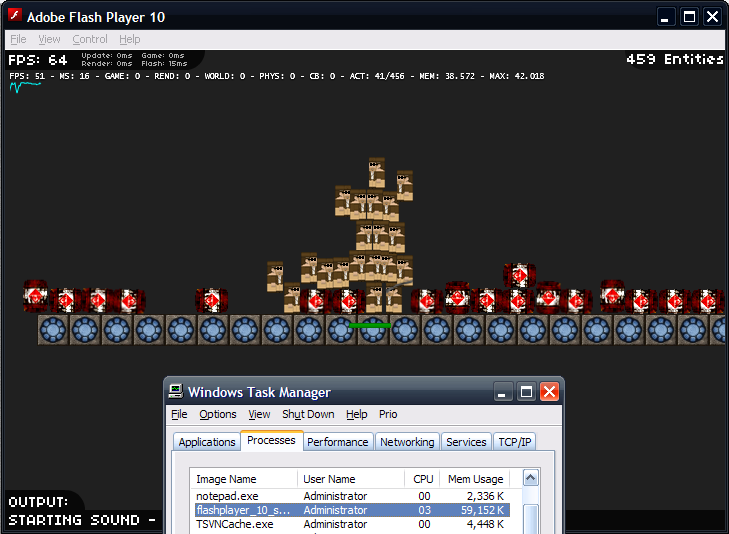Open Task Manager's Options menu
Image resolution: width=729 pixels, height=534 pixels.
pyautogui.click(x=218, y=414)
